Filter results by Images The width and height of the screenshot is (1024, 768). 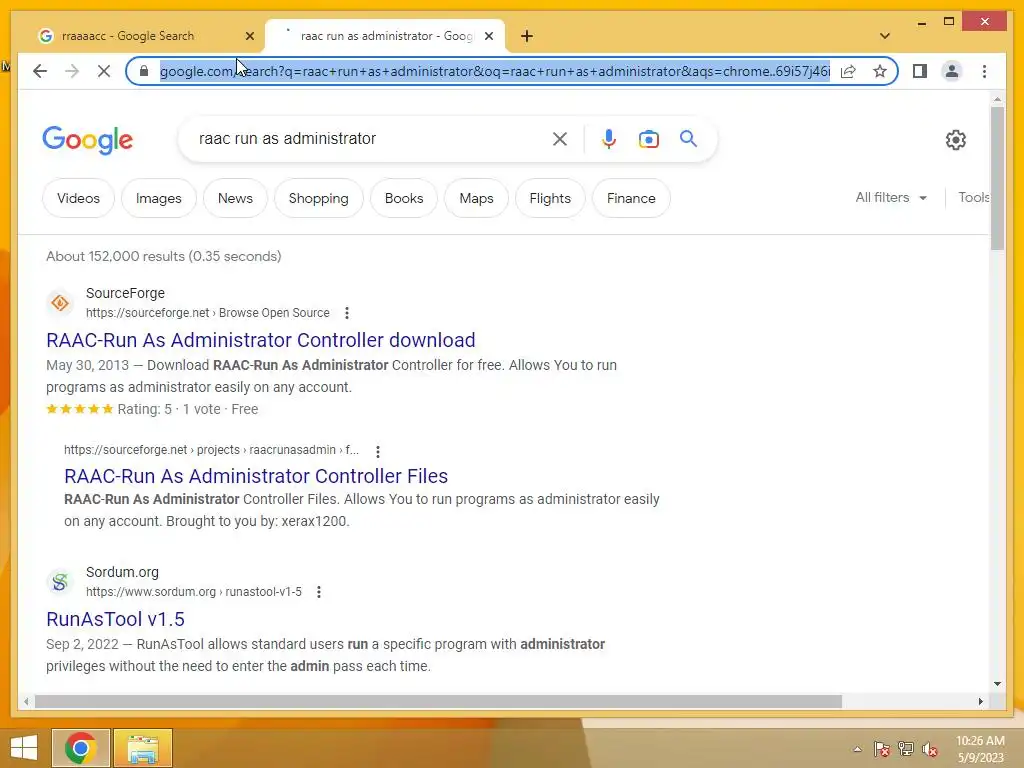tap(159, 198)
